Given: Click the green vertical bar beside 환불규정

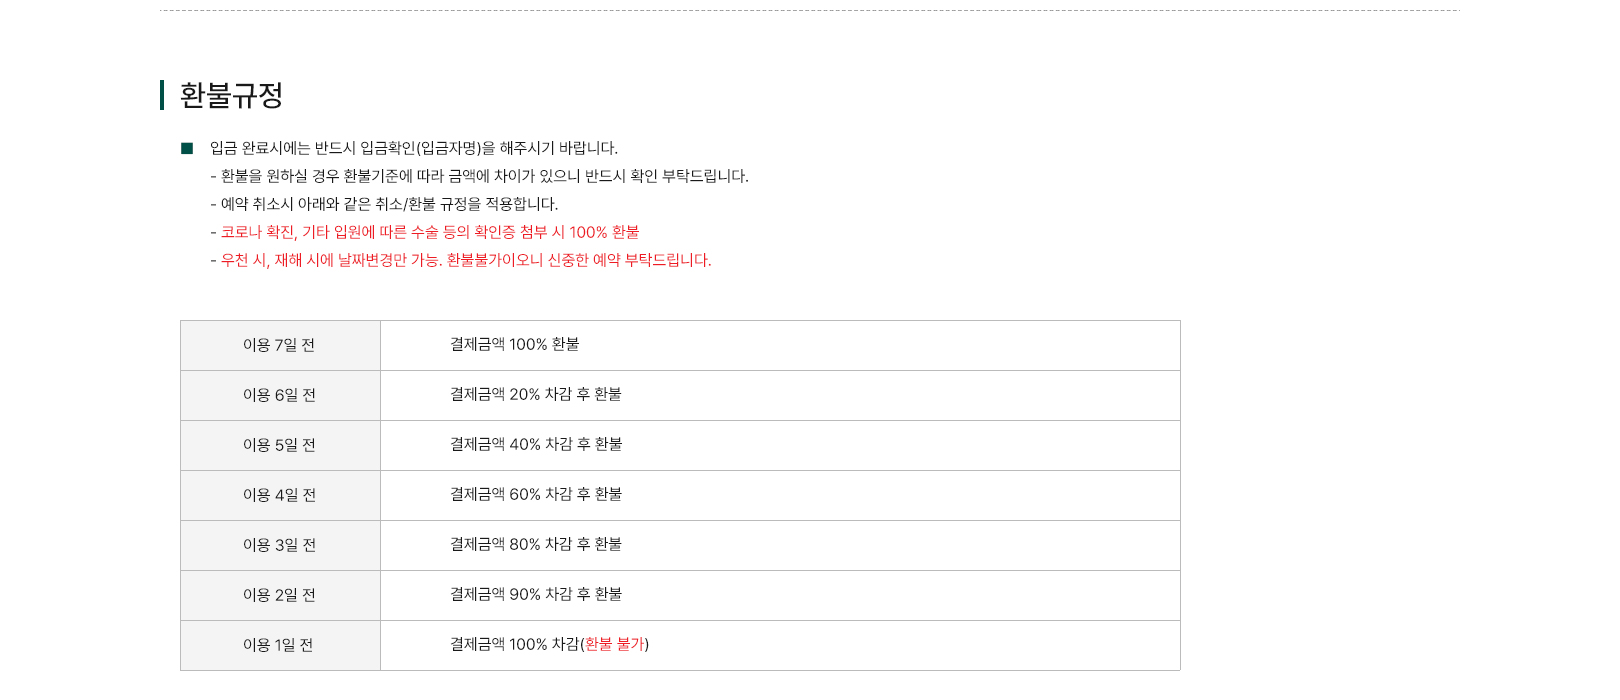Looking at the screenshot, I should click(x=162, y=95).
